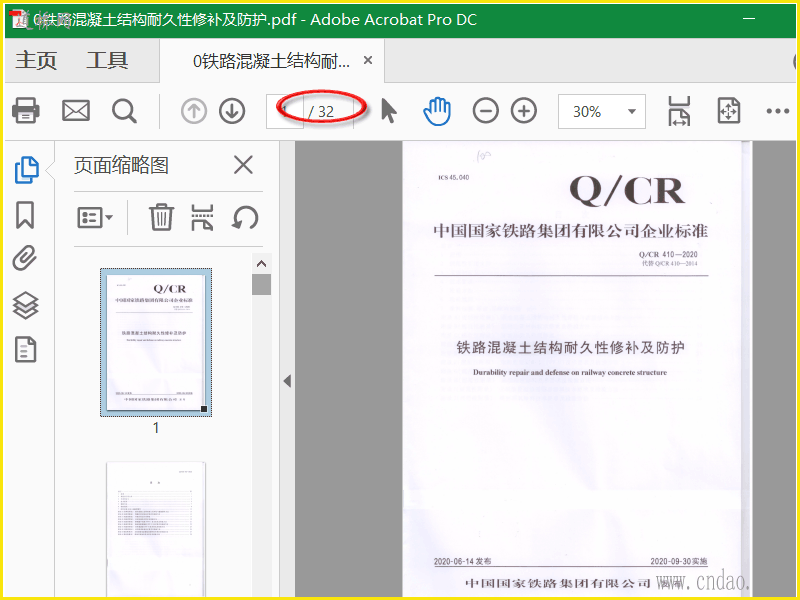Close the 0铁路混凝土结构耐... document tab
Image resolution: width=800 pixels, height=600 pixels.
(x=368, y=60)
